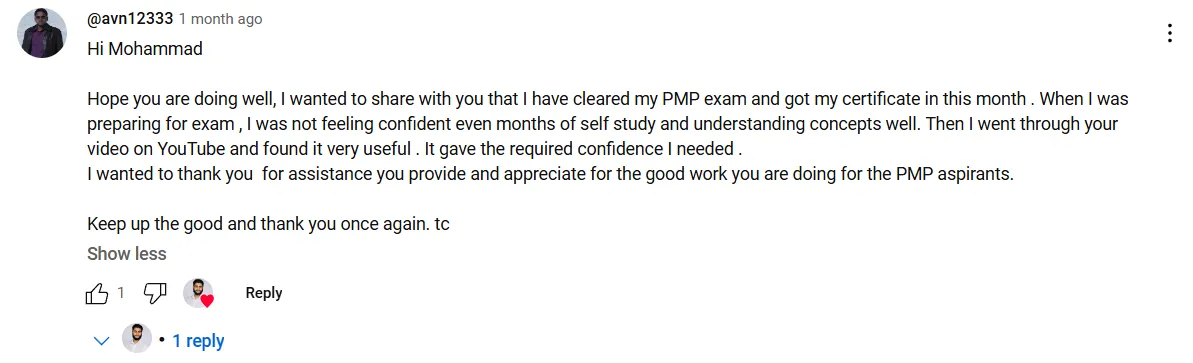Open the commenter's profile picture

[x=42, y=33]
